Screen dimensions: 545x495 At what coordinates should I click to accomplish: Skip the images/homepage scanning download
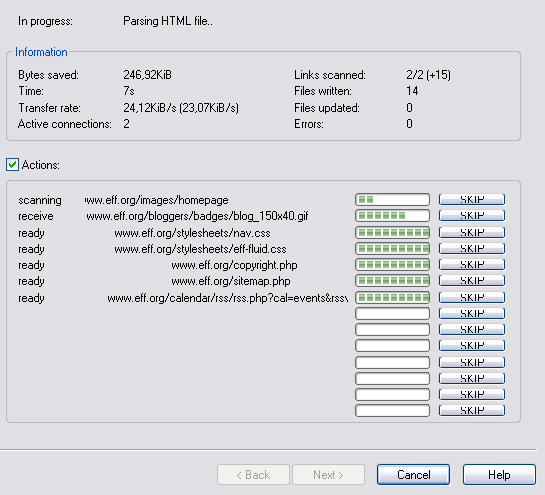(472, 200)
